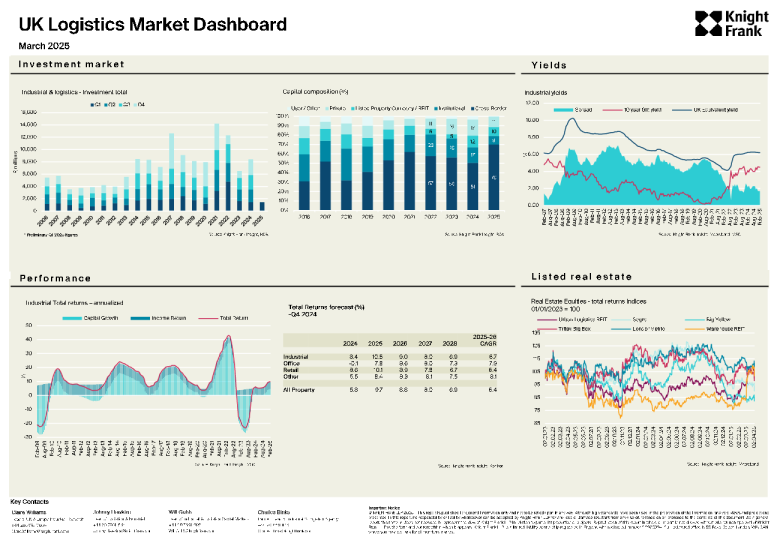Screen dimensions: 780x540
Task: Click the Q1 legend marker in investment chart
Action: click(x=92, y=104)
